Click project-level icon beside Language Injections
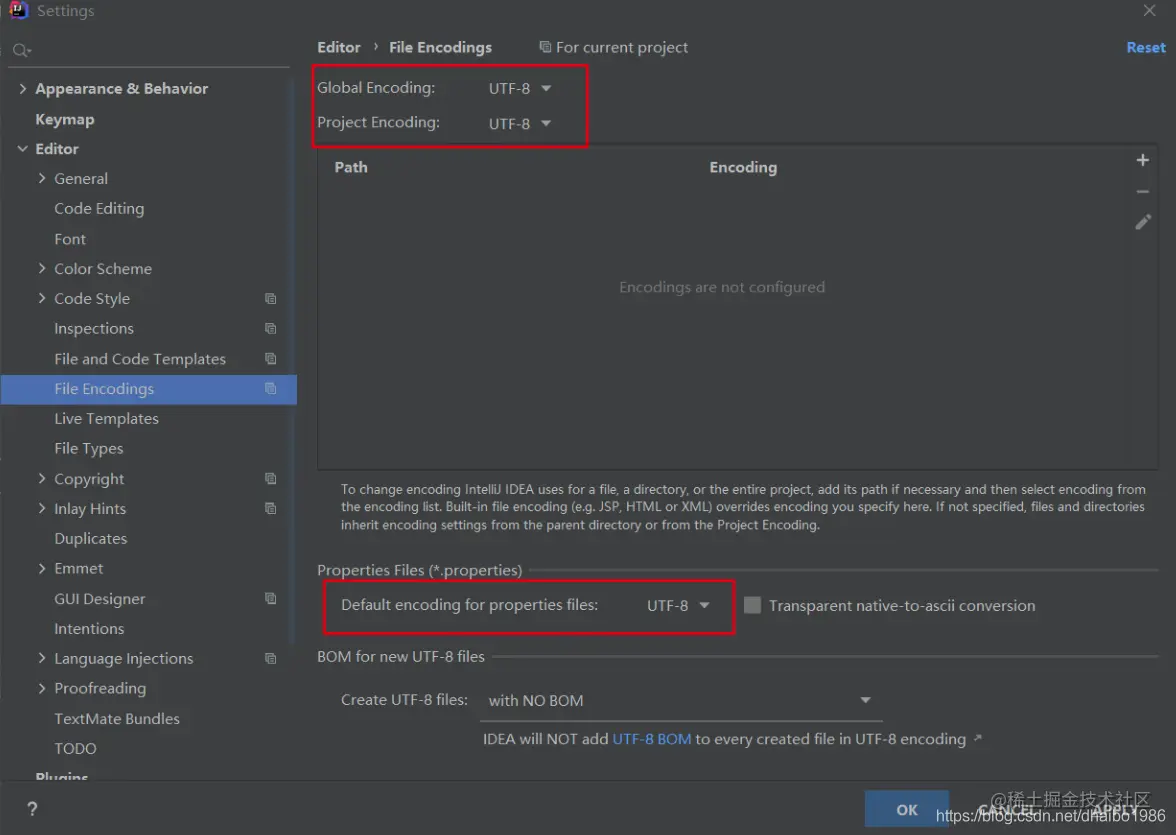Image resolution: width=1176 pixels, height=835 pixels. (271, 659)
